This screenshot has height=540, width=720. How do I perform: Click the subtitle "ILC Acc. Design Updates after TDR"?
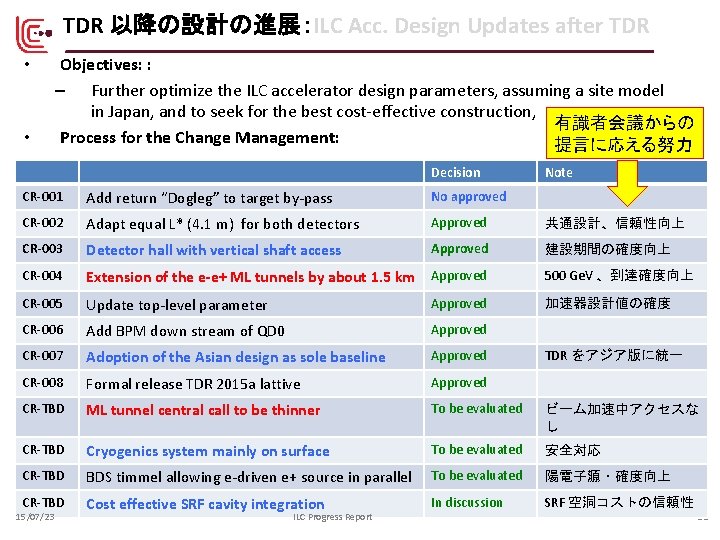[481, 26]
